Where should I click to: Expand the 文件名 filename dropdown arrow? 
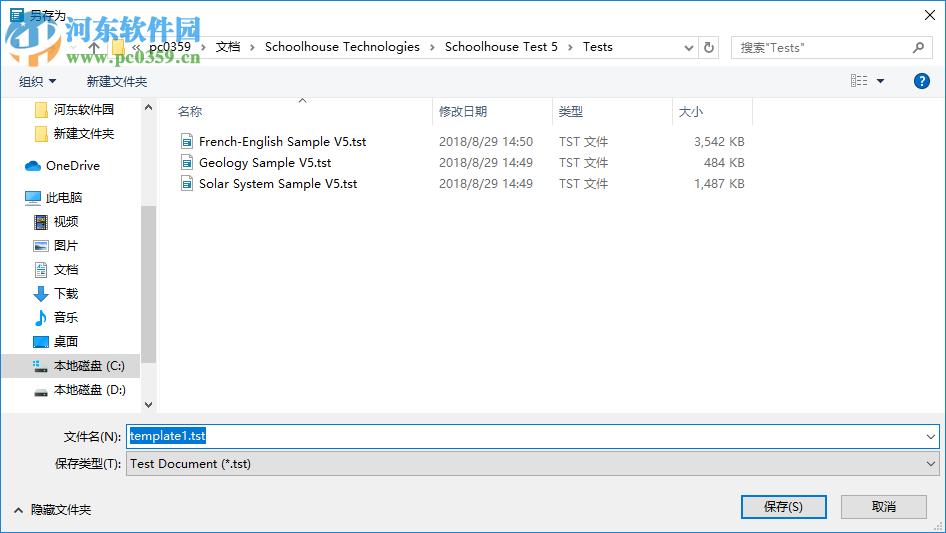tap(930, 436)
